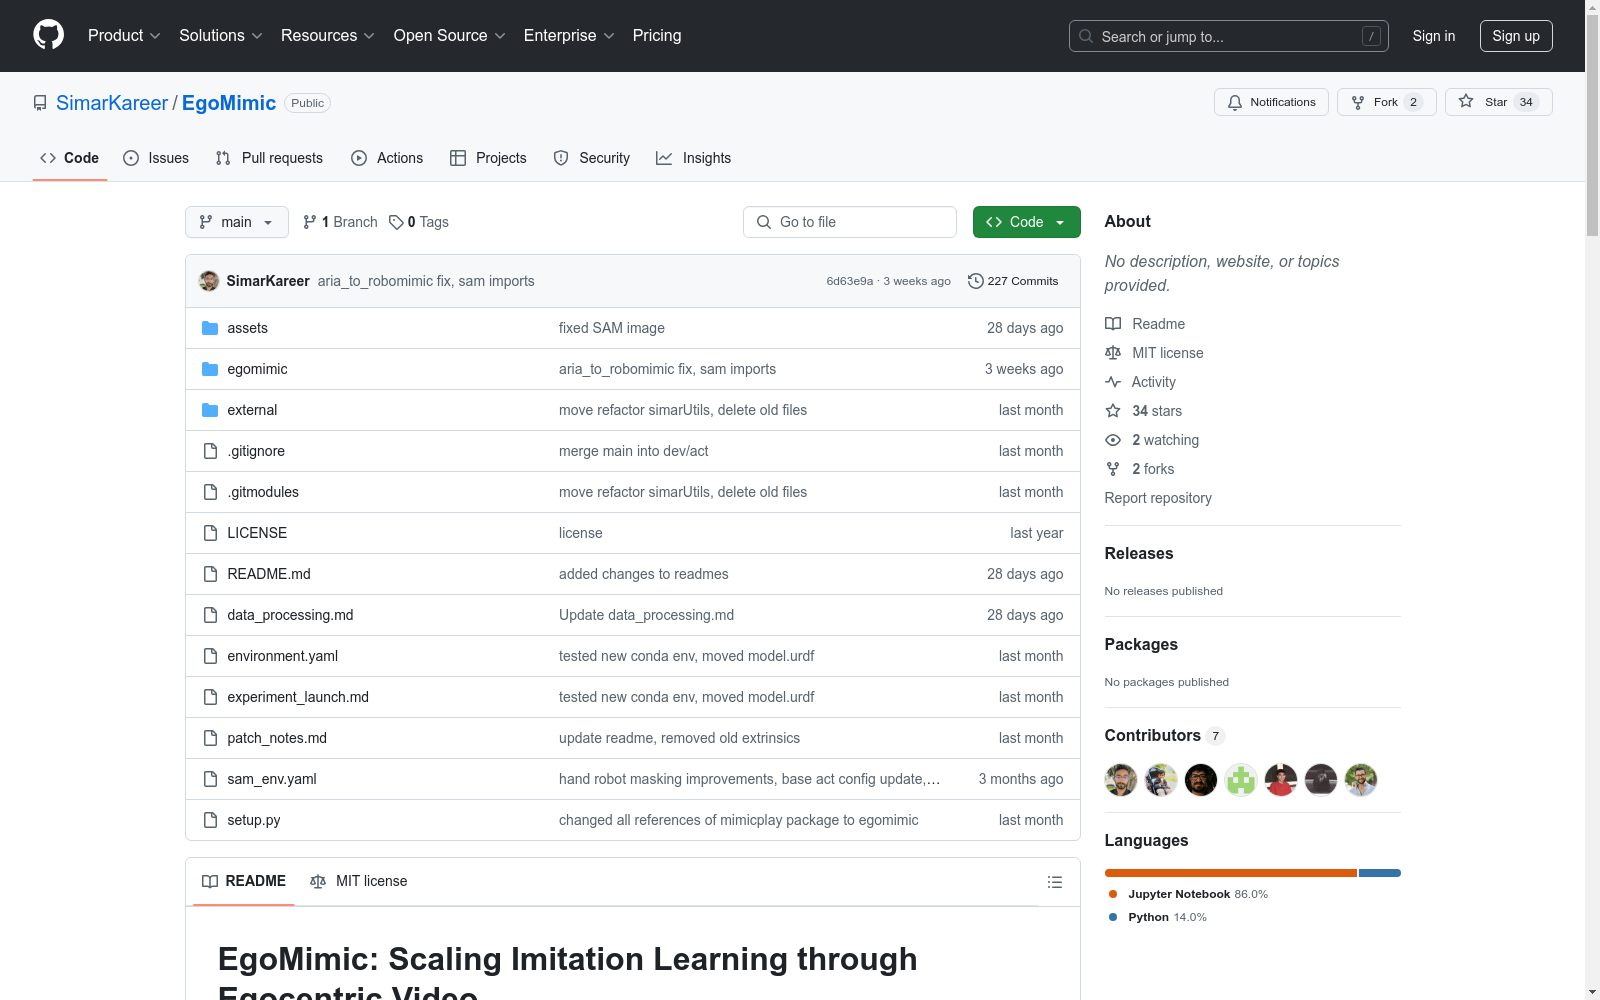The height and width of the screenshot is (1000, 1600).
Task: Click the green identicon contributor avatar
Action: coord(1241,780)
